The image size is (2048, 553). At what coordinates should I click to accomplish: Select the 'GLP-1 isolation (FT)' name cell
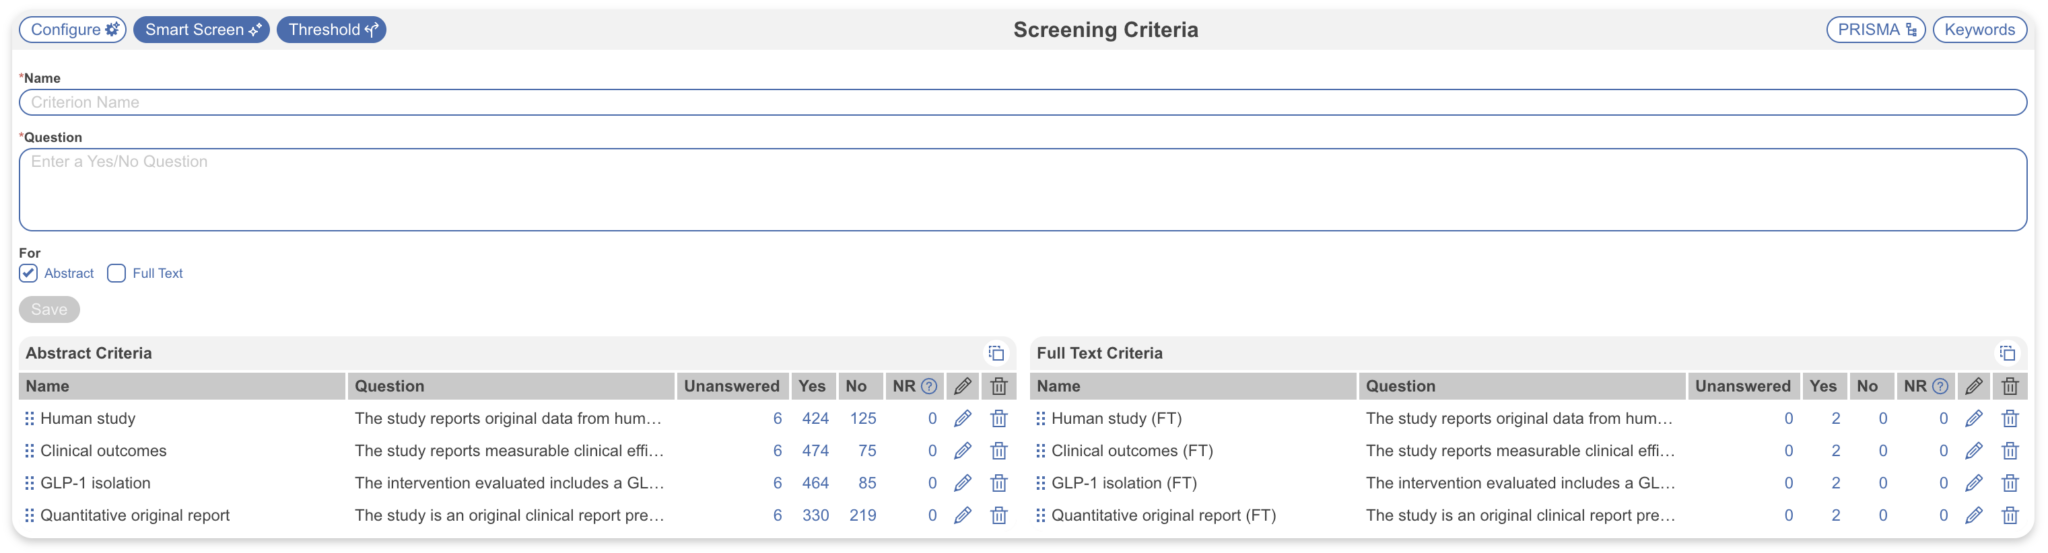pos(1124,483)
